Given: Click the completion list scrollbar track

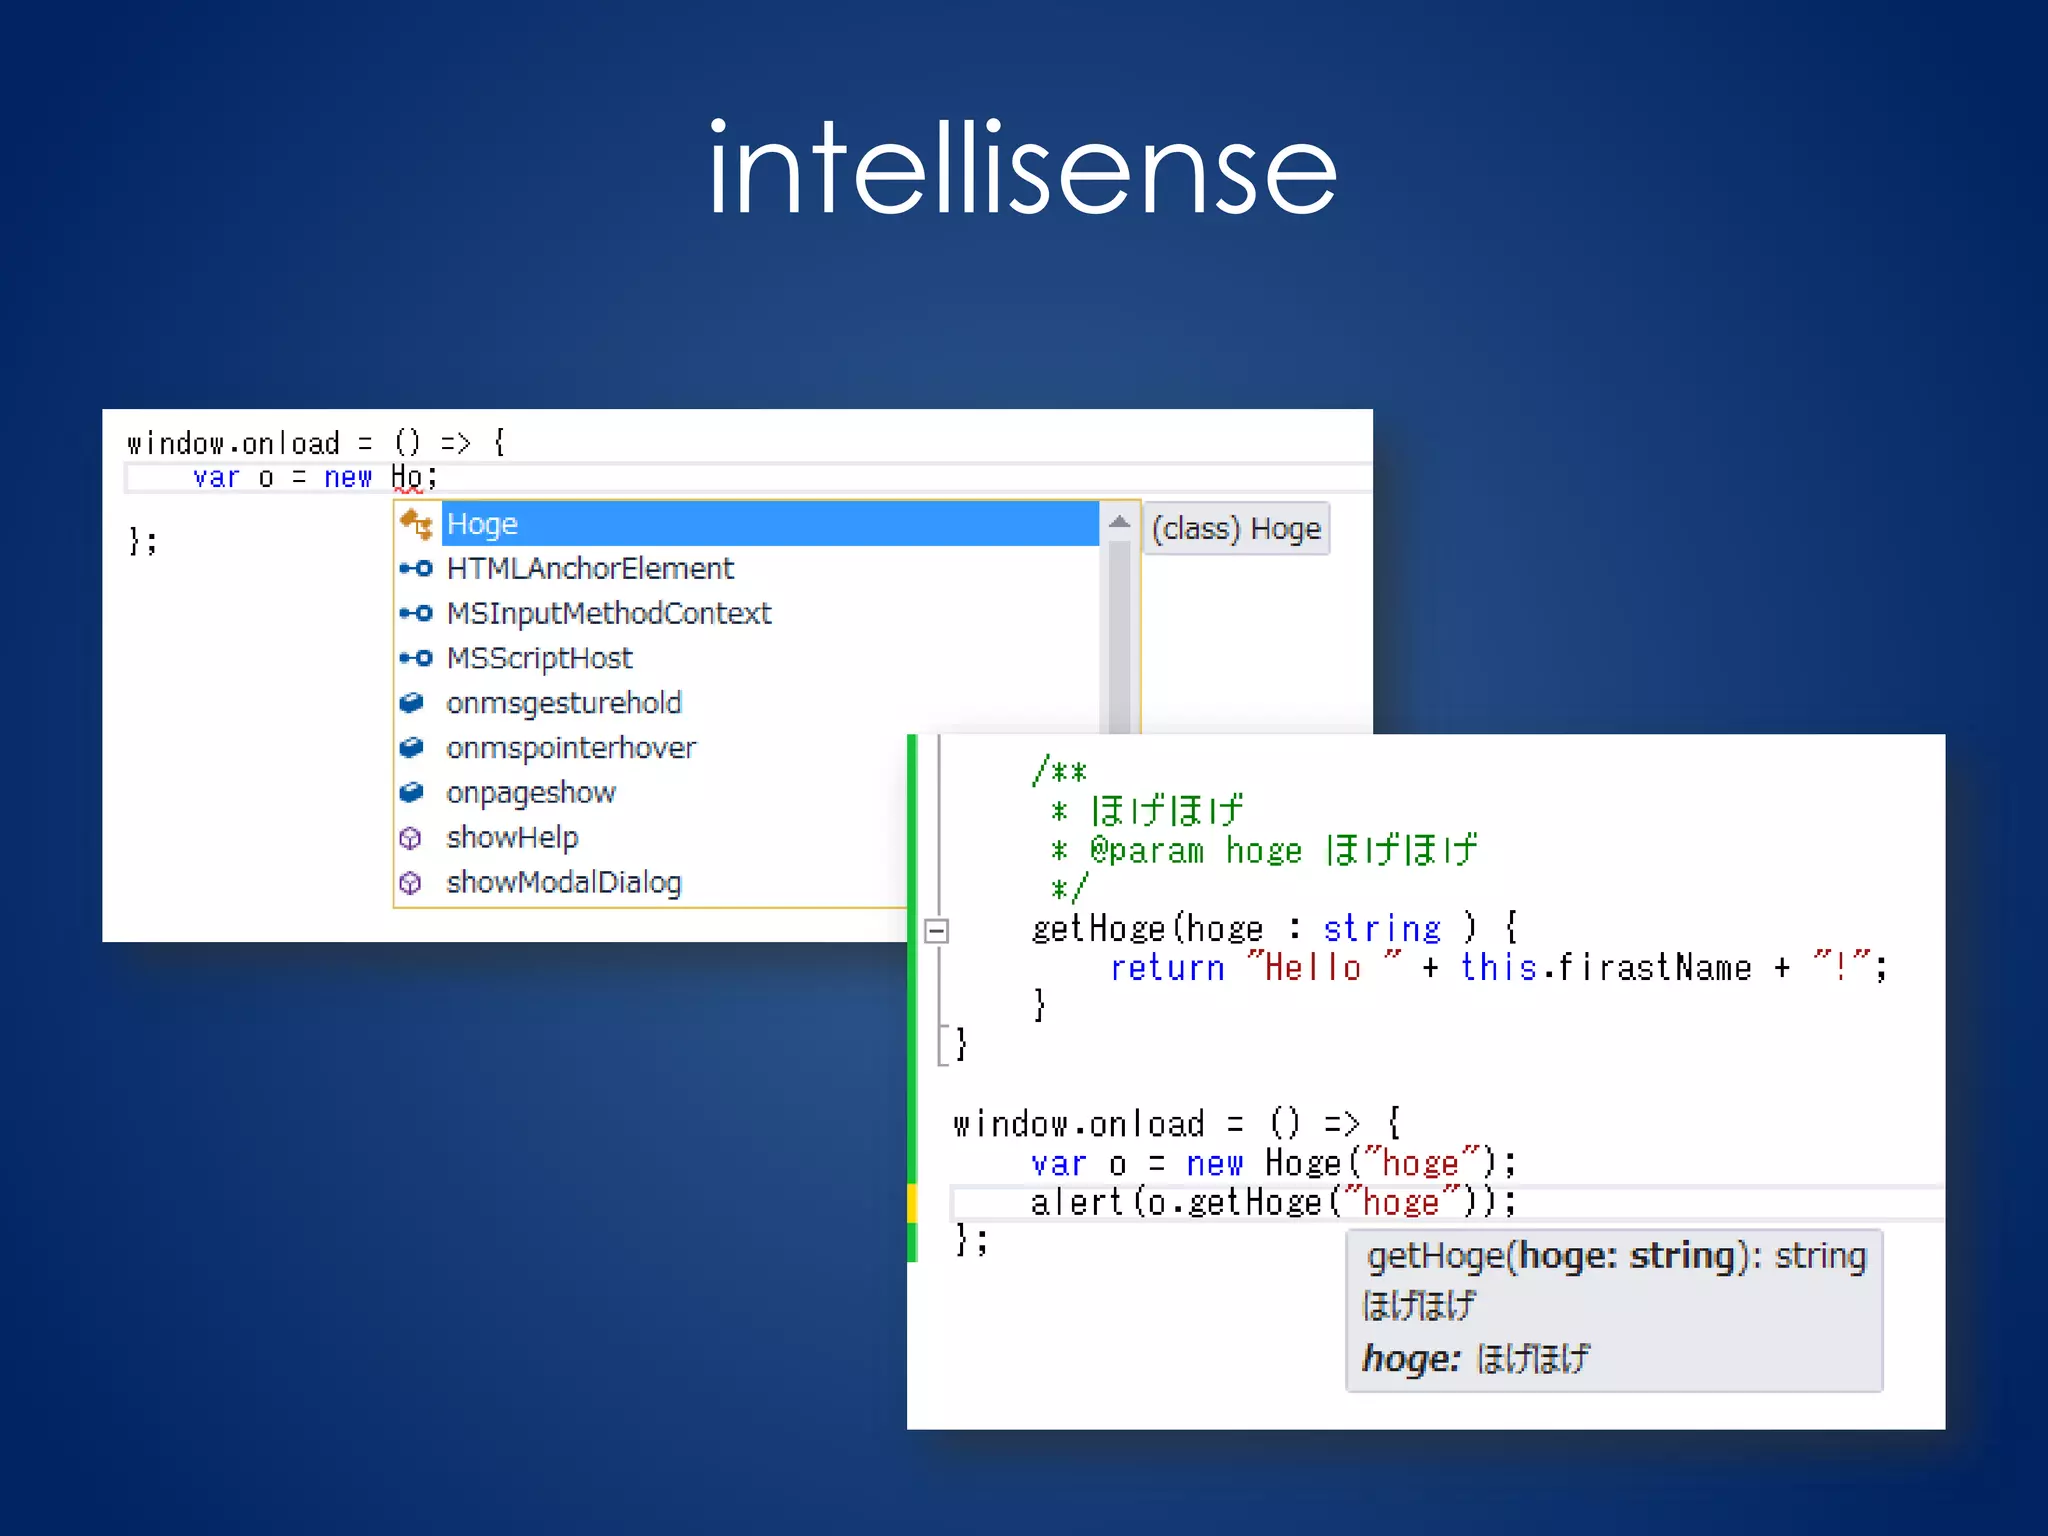Looking at the screenshot, I should [1120, 640].
